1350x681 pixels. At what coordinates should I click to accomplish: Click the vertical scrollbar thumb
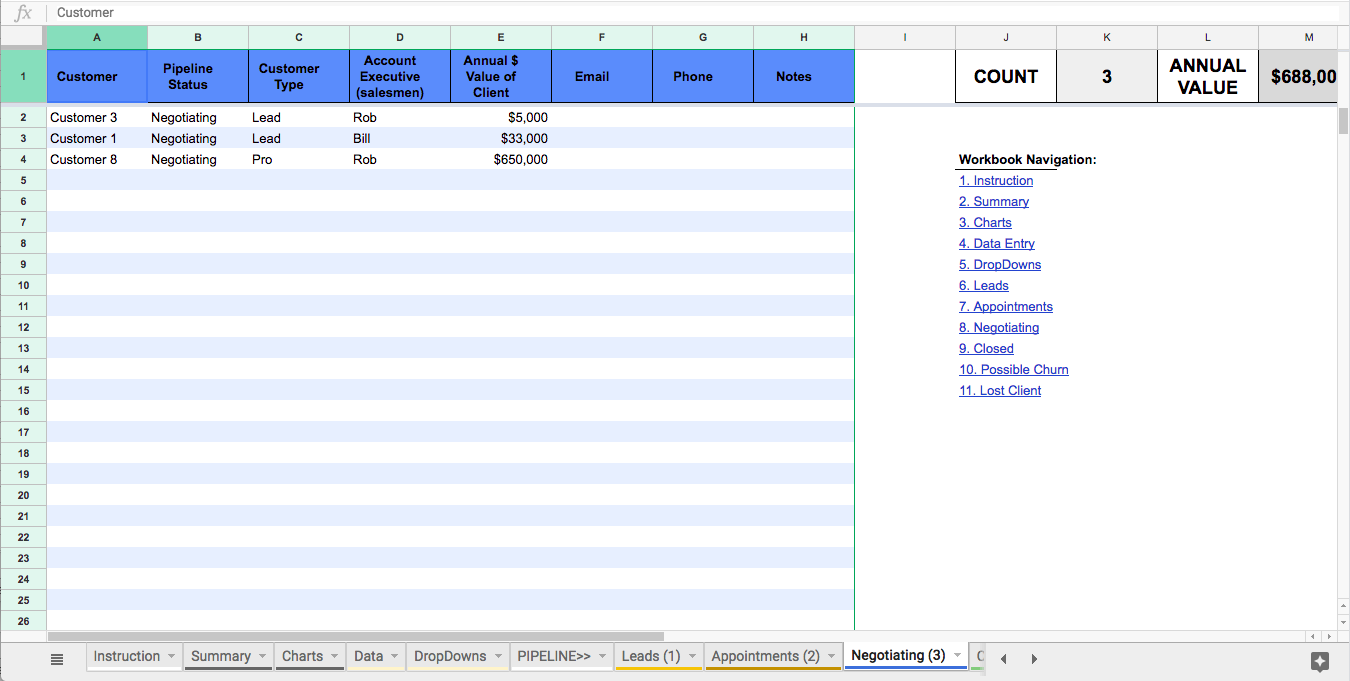1343,120
